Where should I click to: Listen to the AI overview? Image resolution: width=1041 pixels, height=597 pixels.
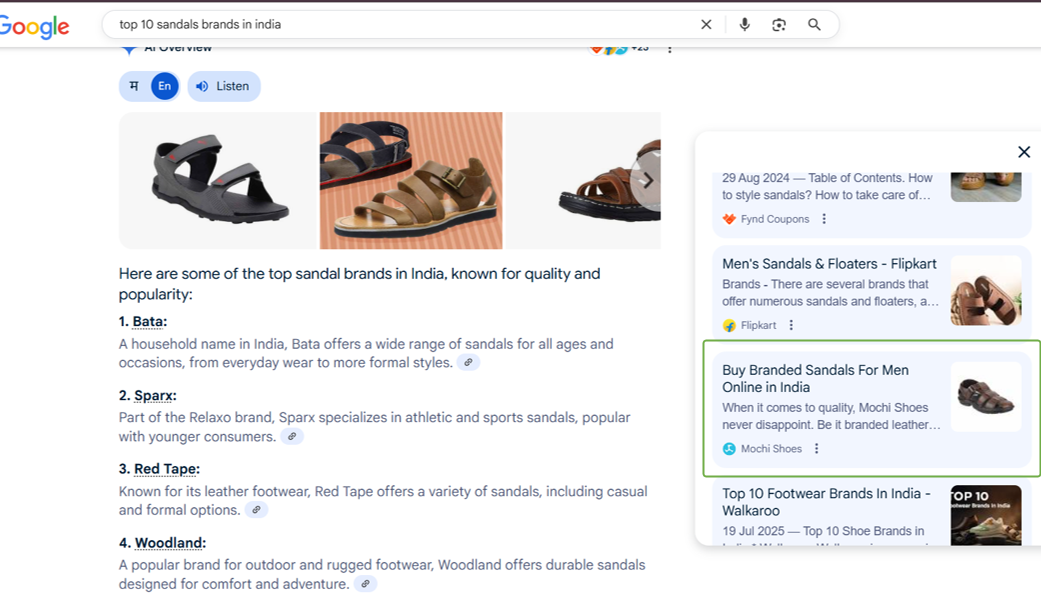pos(223,86)
